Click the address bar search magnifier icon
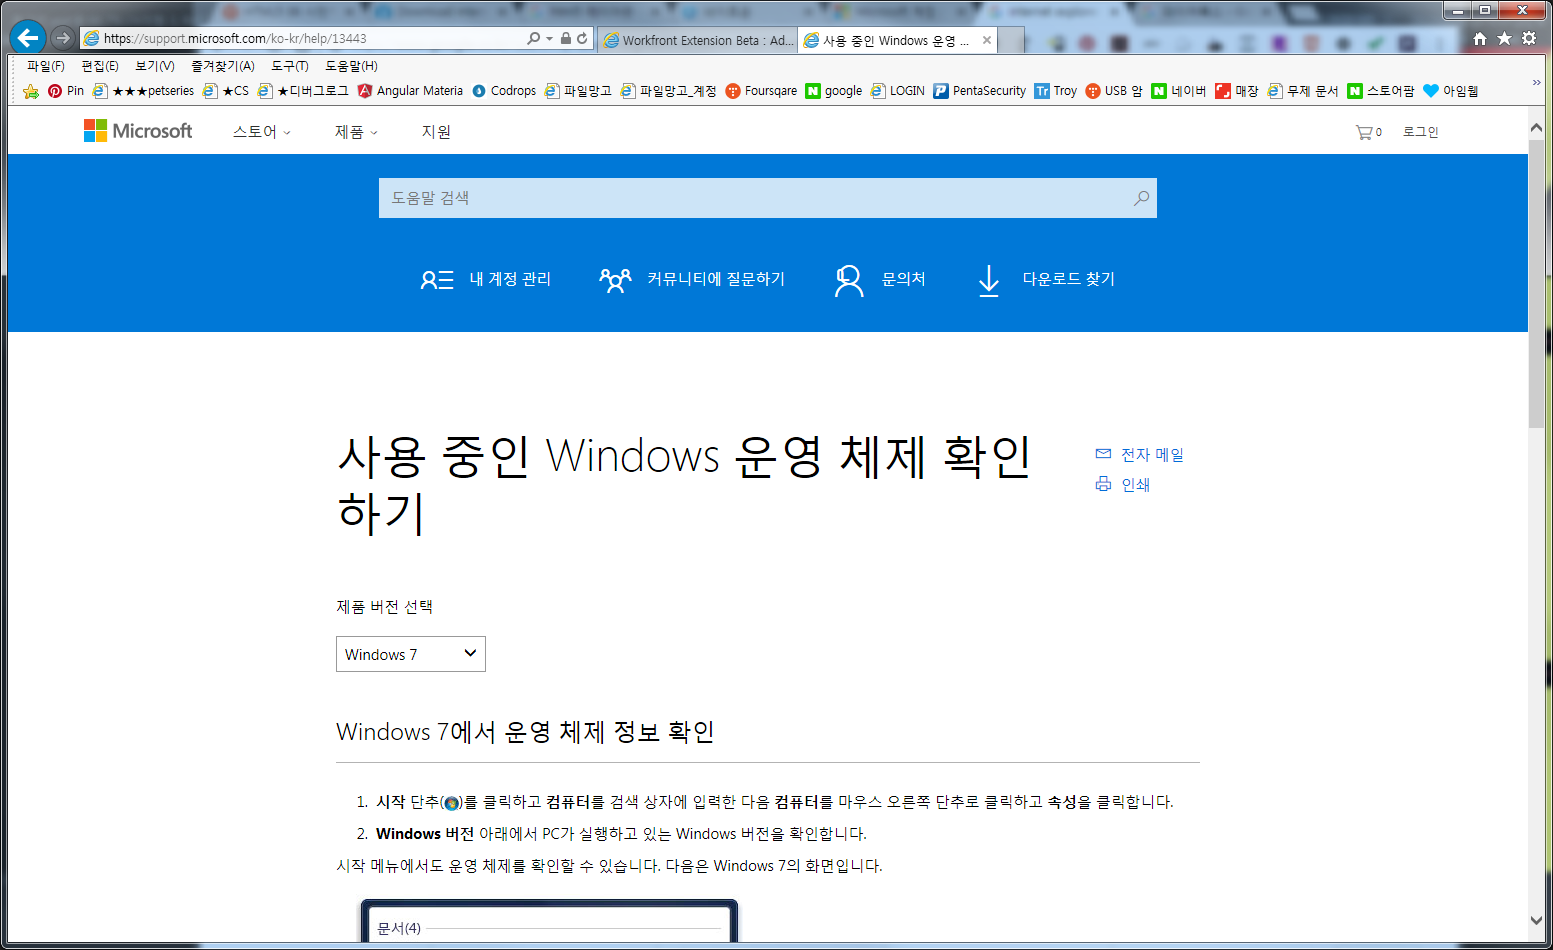The width and height of the screenshot is (1553, 950). [534, 38]
